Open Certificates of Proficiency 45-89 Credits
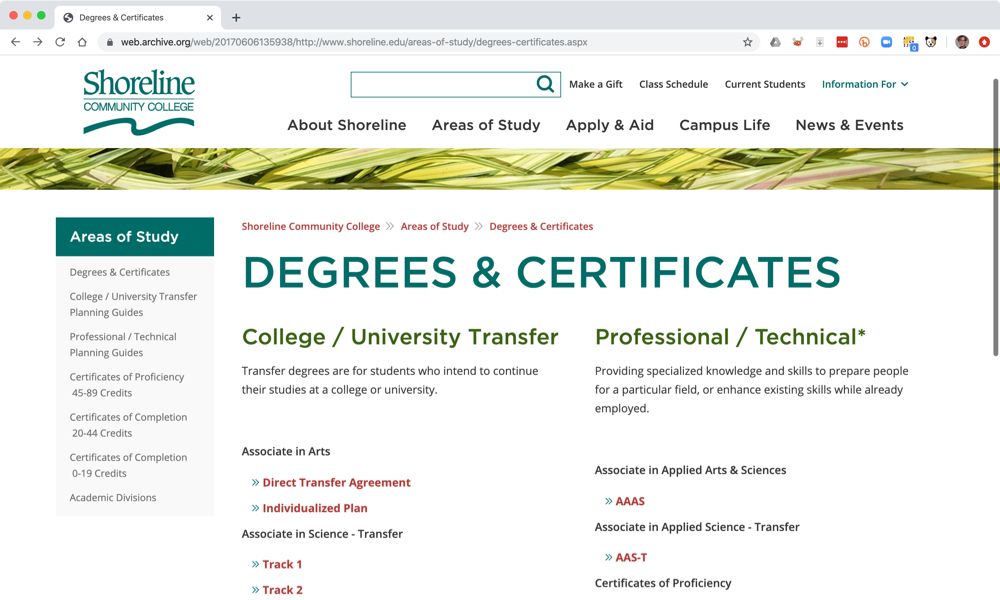Image resolution: width=1000 pixels, height=600 pixels. click(x=127, y=385)
